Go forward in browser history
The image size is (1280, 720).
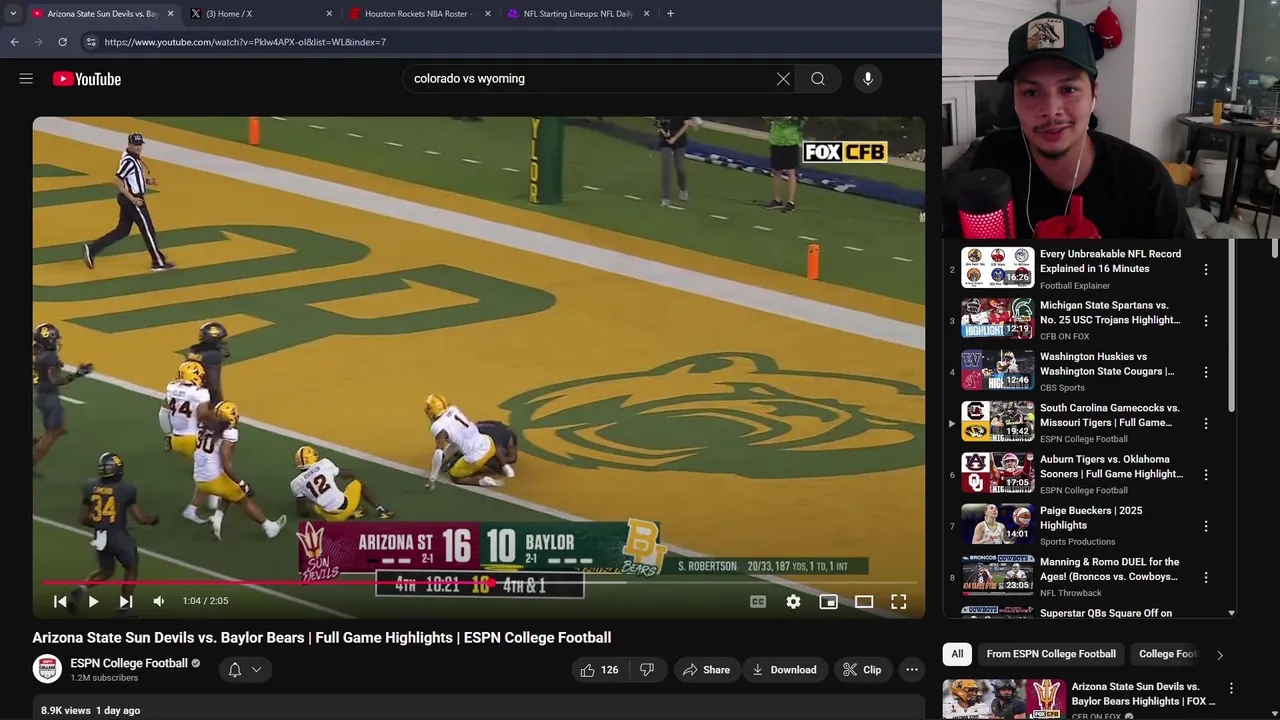point(39,42)
